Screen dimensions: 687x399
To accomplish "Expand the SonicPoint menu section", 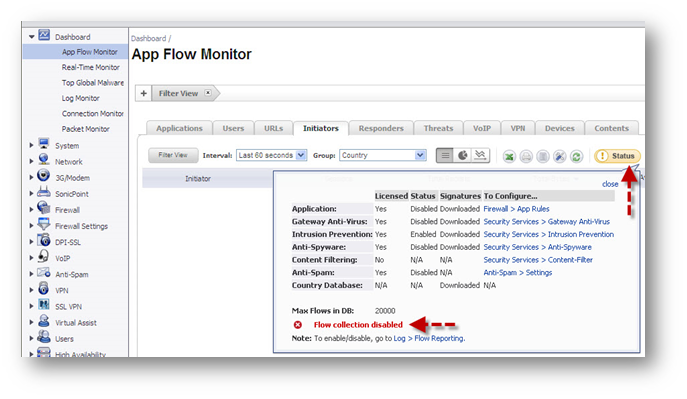I will [31, 194].
